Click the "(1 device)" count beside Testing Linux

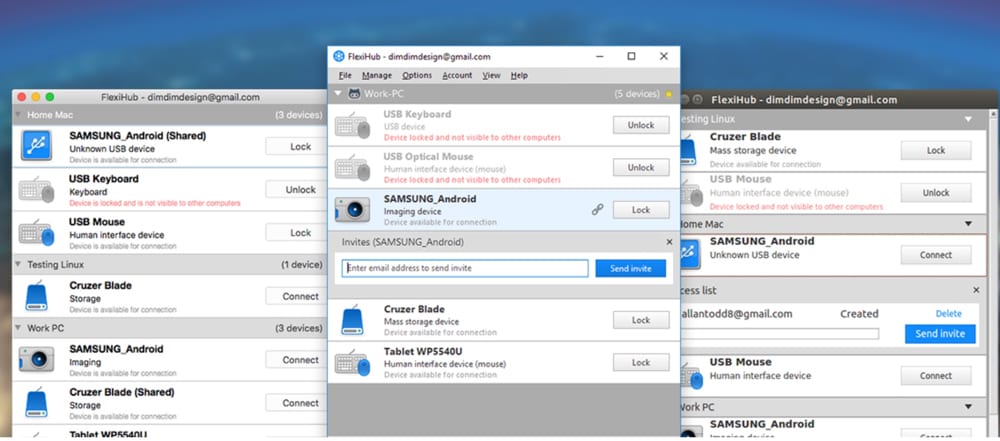(x=302, y=264)
